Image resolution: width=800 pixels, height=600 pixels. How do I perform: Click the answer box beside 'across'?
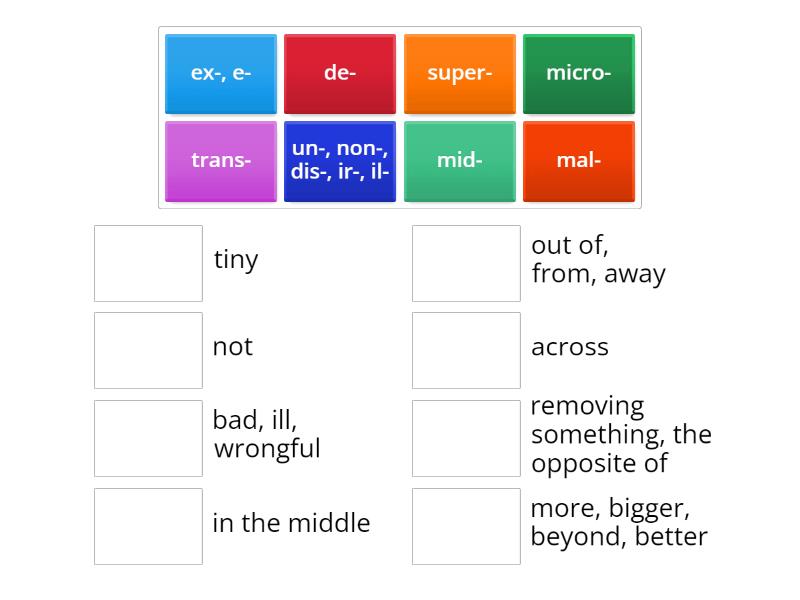465,350
